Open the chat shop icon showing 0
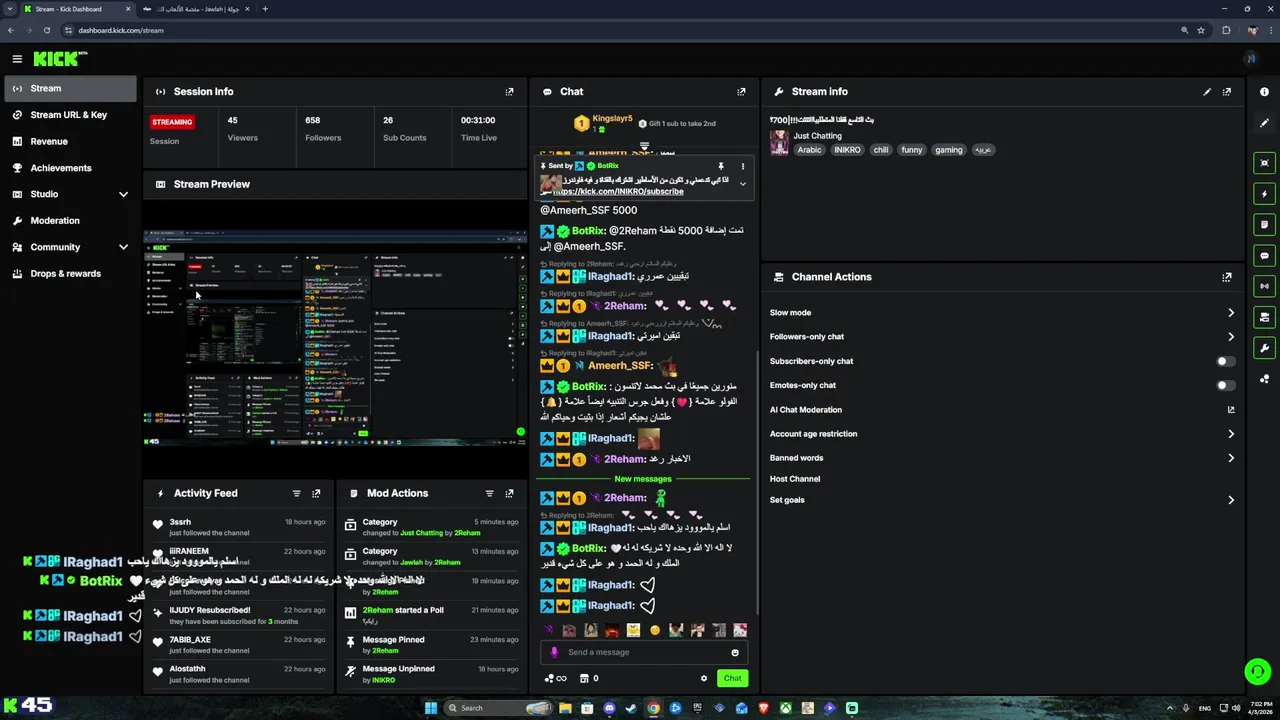 coord(589,678)
